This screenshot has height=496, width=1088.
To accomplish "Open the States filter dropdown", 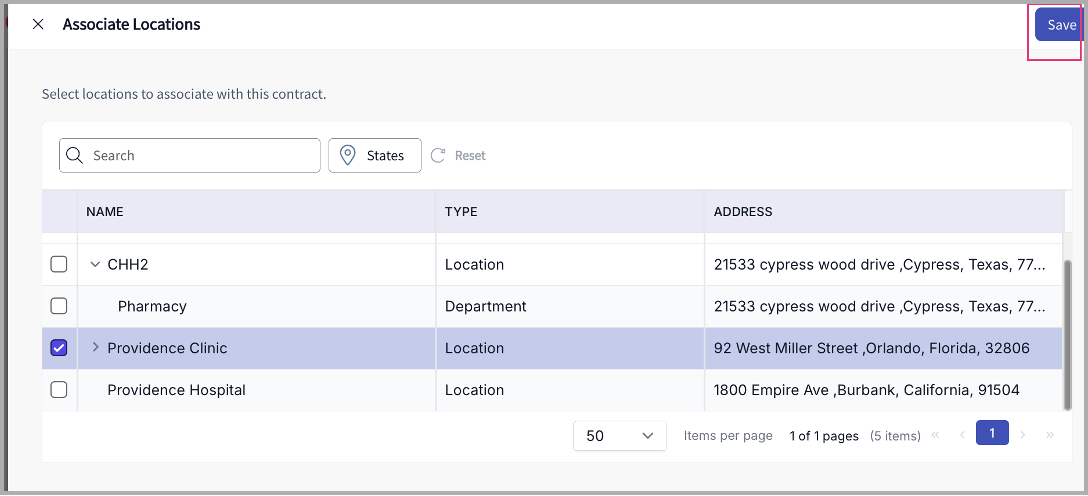I will click(x=375, y=156).
